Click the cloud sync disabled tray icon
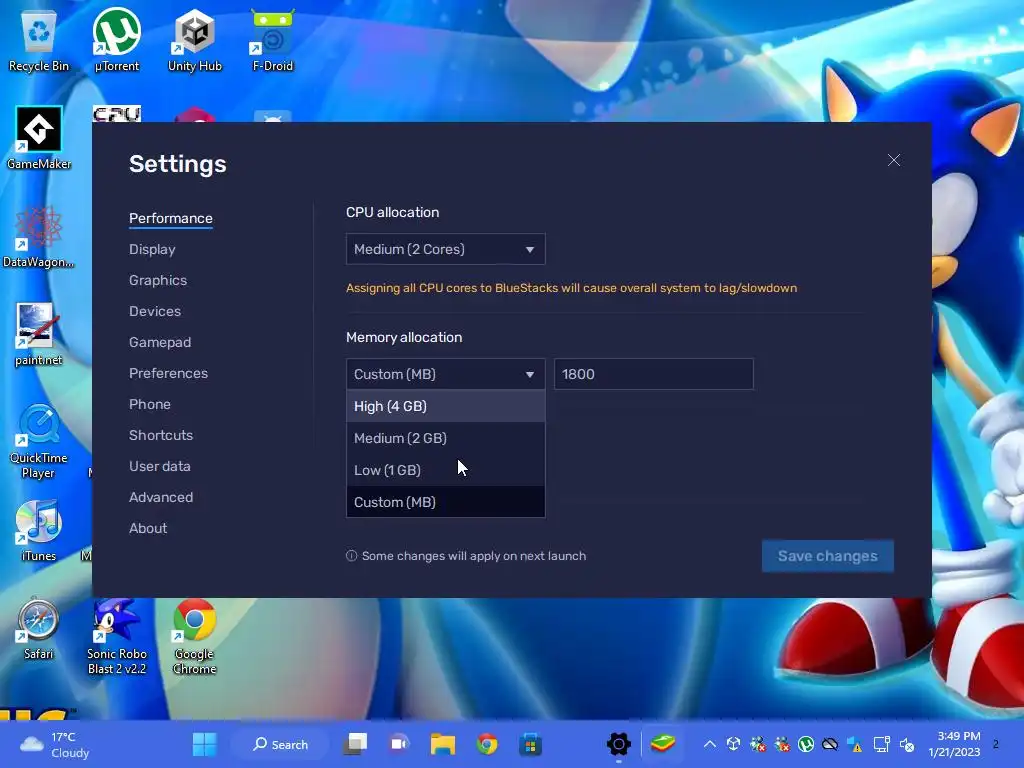This screenshot has height=768, width=1024. coord(830,744)
